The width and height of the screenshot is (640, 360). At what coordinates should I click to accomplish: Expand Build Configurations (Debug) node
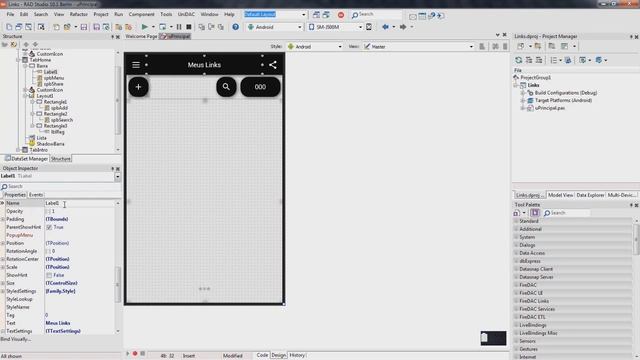click(x=523, y=93)
